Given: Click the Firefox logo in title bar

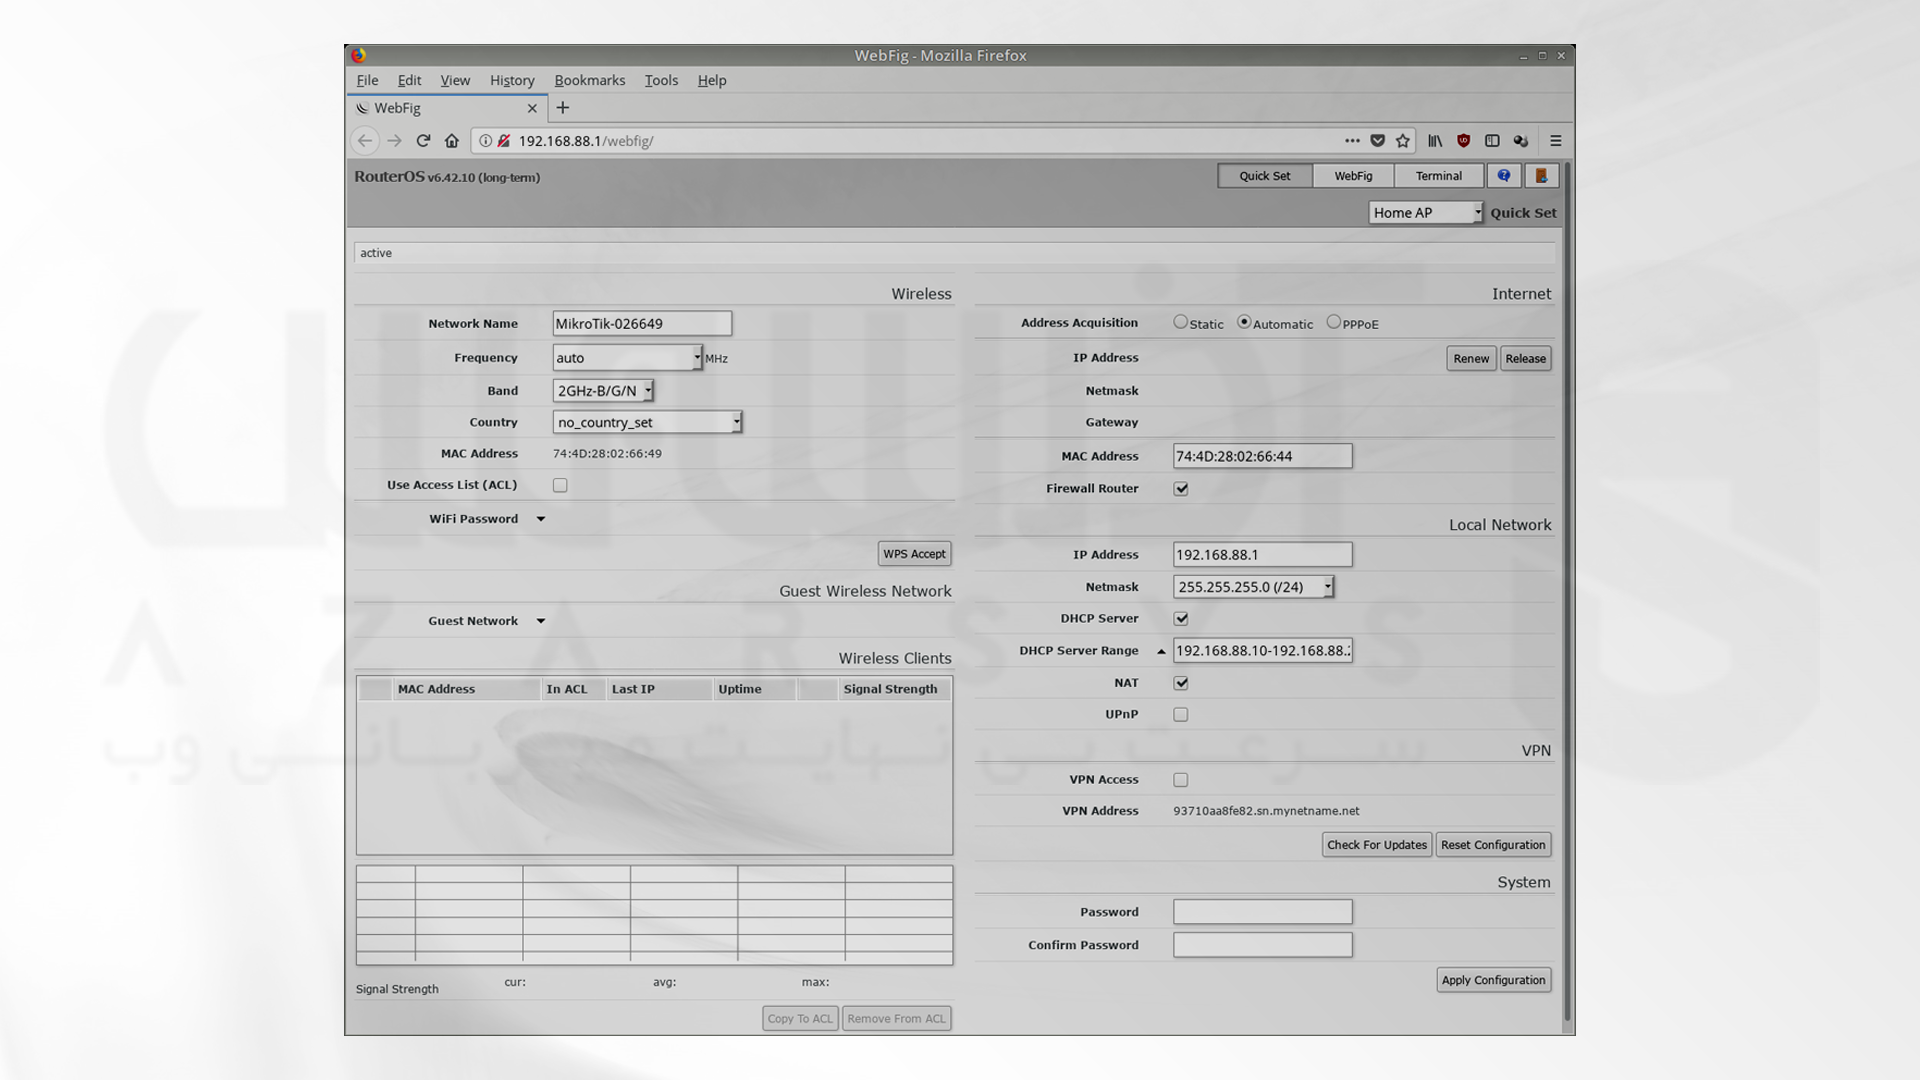Looking at the screenshot, I should (x=358, y=55).
